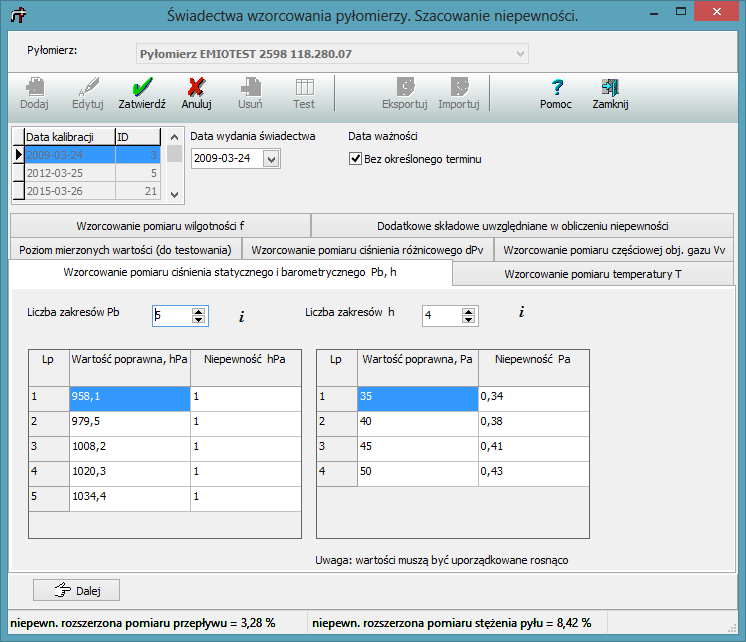
Task: Decrease Liczba zakresów h with the down arrow
Action: [x=468, y=319]
